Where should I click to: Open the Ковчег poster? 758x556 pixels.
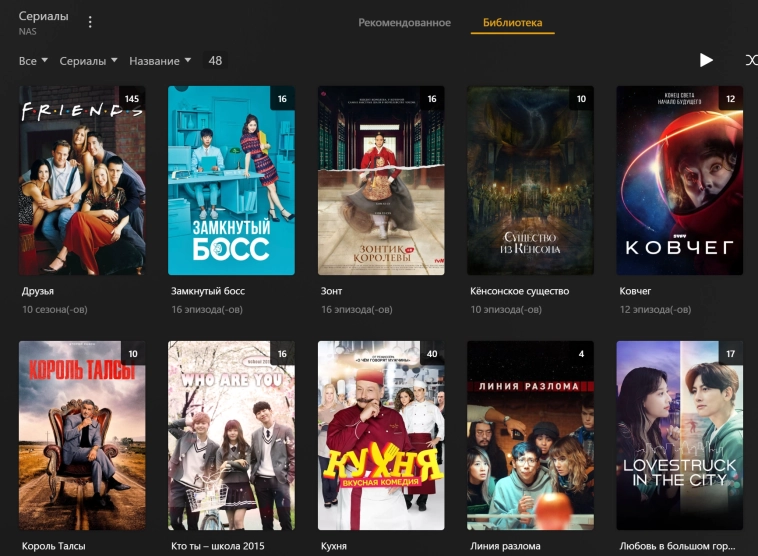point(680,181)
